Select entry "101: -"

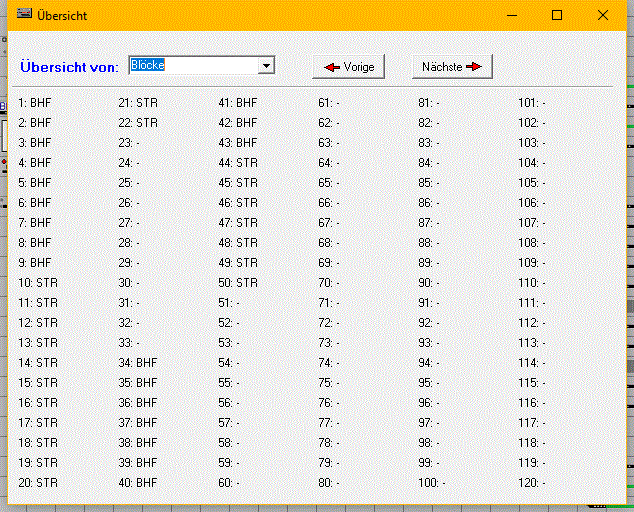[x=532, y=103]
